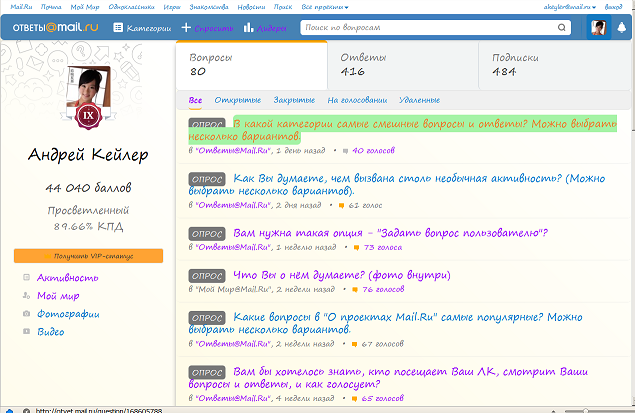Switch to the Ответы 416 tab
635x414 pixels.
[403, 65]
